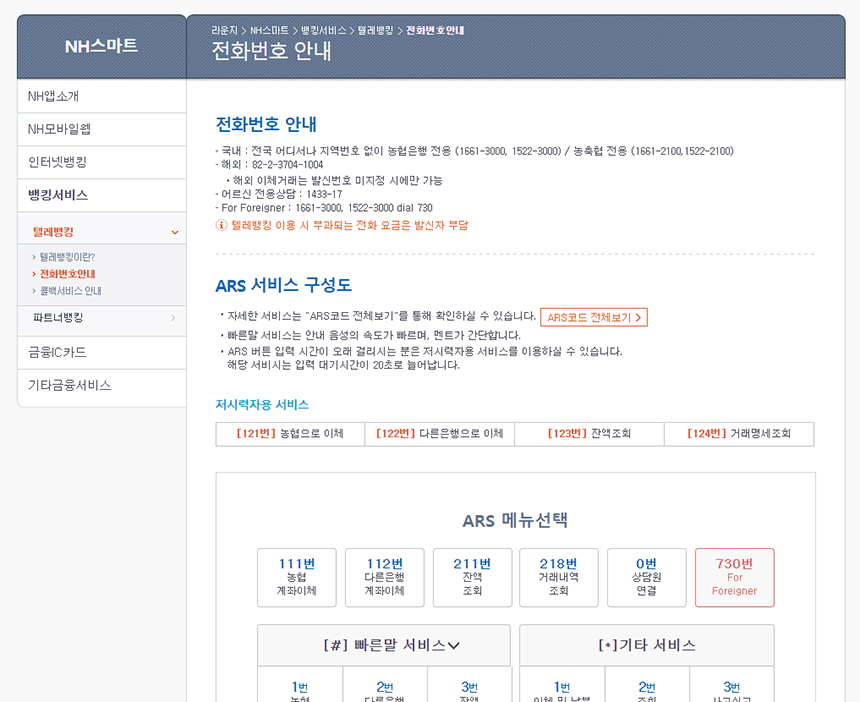Click 파트너뱅킹 sidebar heading
The image size is (860, 702).
[58, 318]
